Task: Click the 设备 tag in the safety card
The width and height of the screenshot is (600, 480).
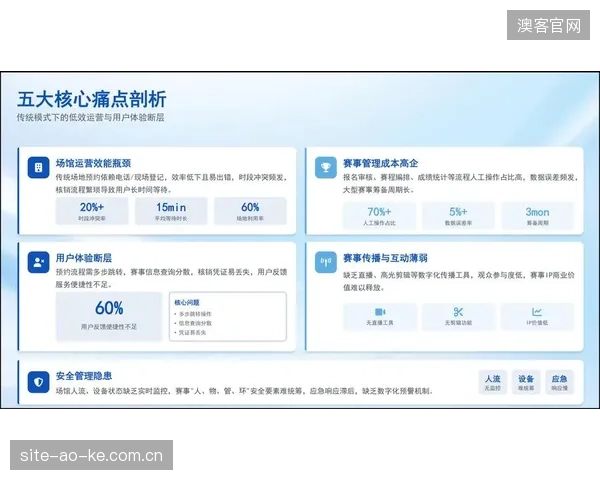Action: 526,382
